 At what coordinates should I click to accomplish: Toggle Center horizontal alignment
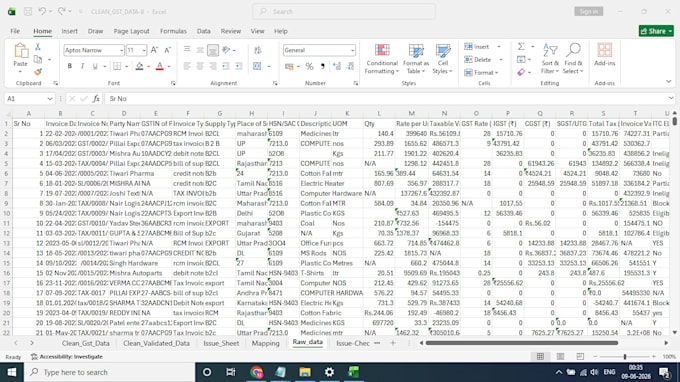click(200, 66)
